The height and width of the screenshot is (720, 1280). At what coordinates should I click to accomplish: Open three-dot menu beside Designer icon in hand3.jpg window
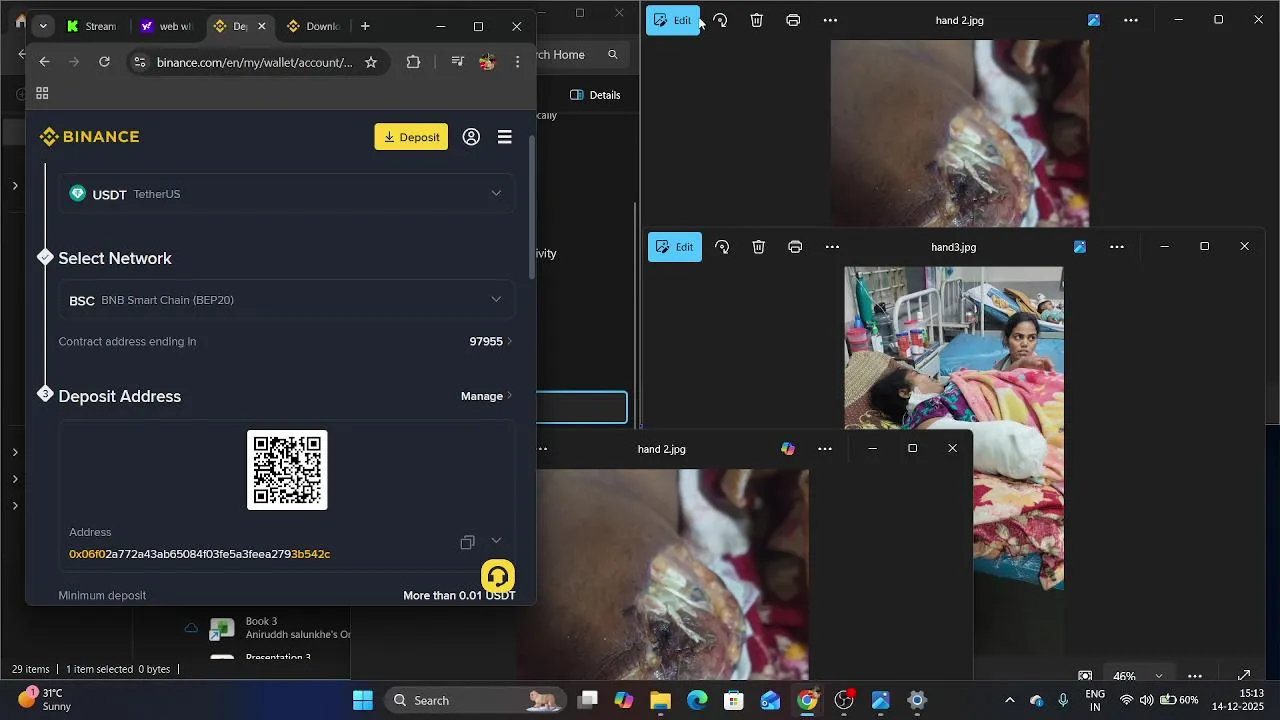[1117, 247]
